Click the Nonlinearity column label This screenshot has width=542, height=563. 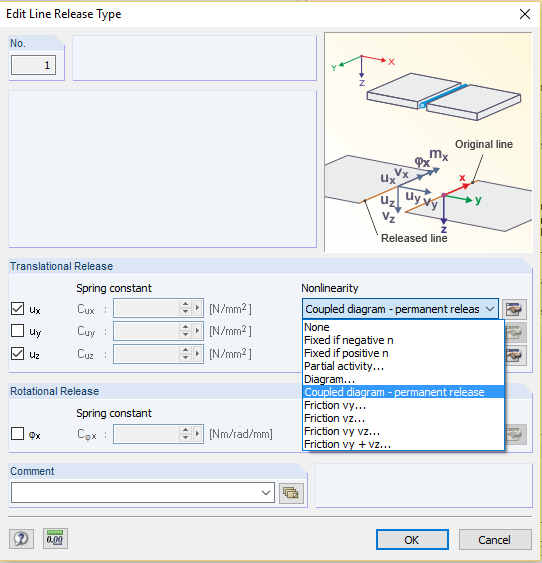tap(330, 288)
